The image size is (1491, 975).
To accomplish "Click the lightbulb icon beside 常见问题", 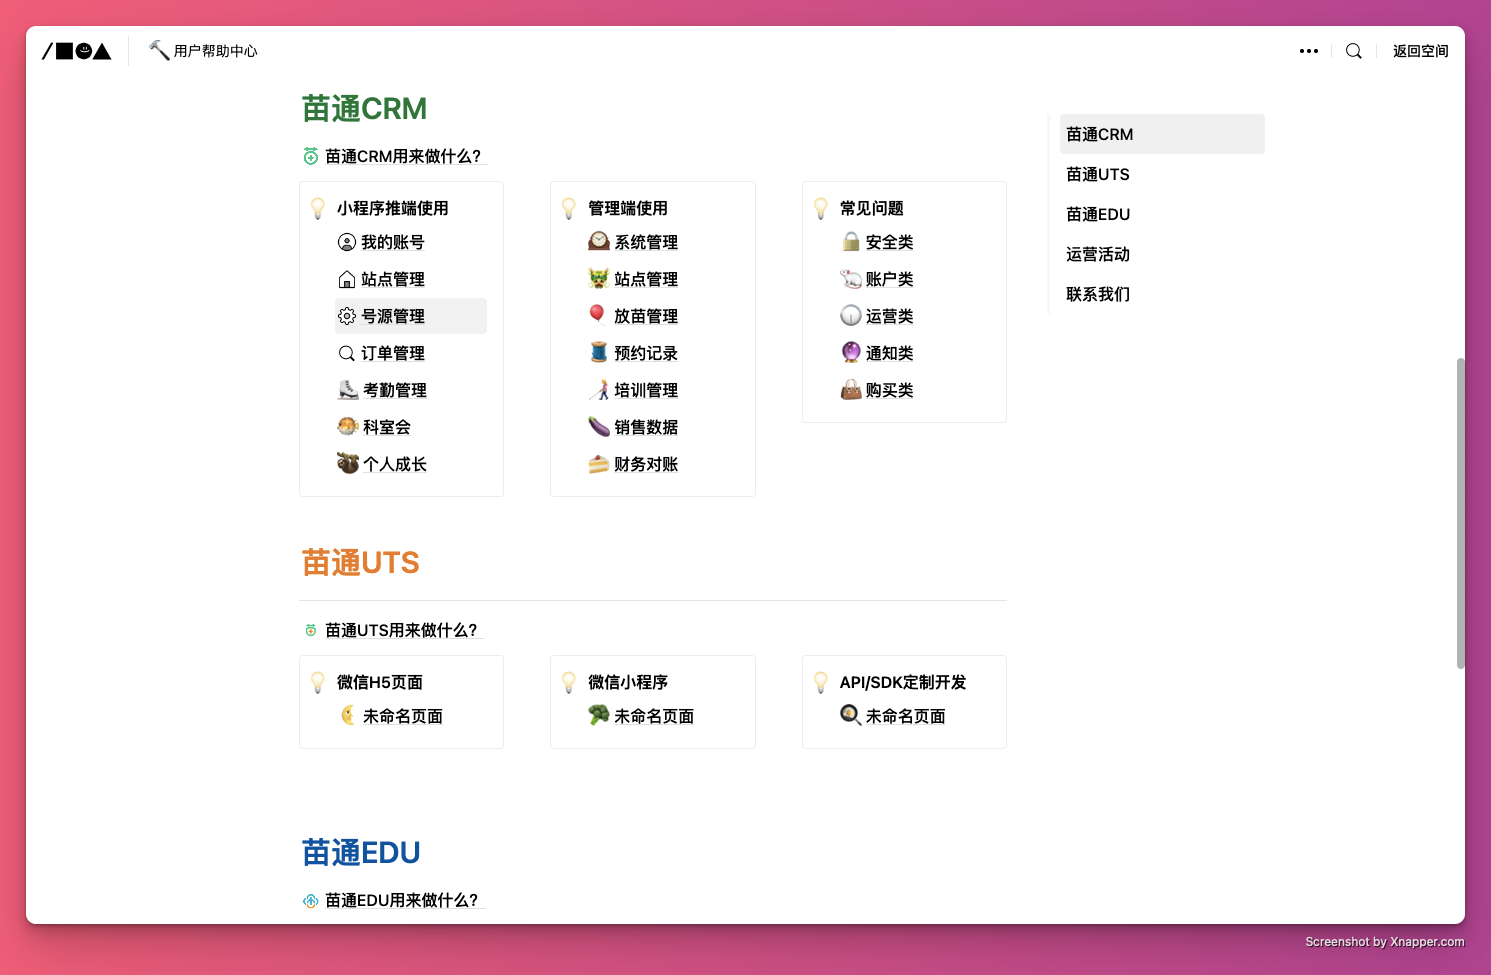I will (821, 208).
